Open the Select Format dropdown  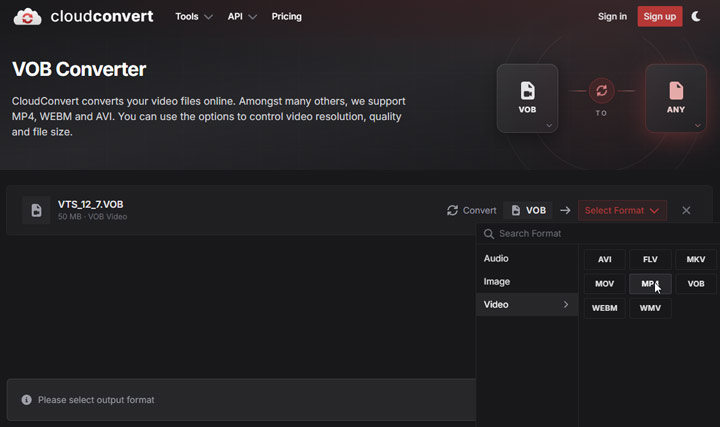pos(622,210)
